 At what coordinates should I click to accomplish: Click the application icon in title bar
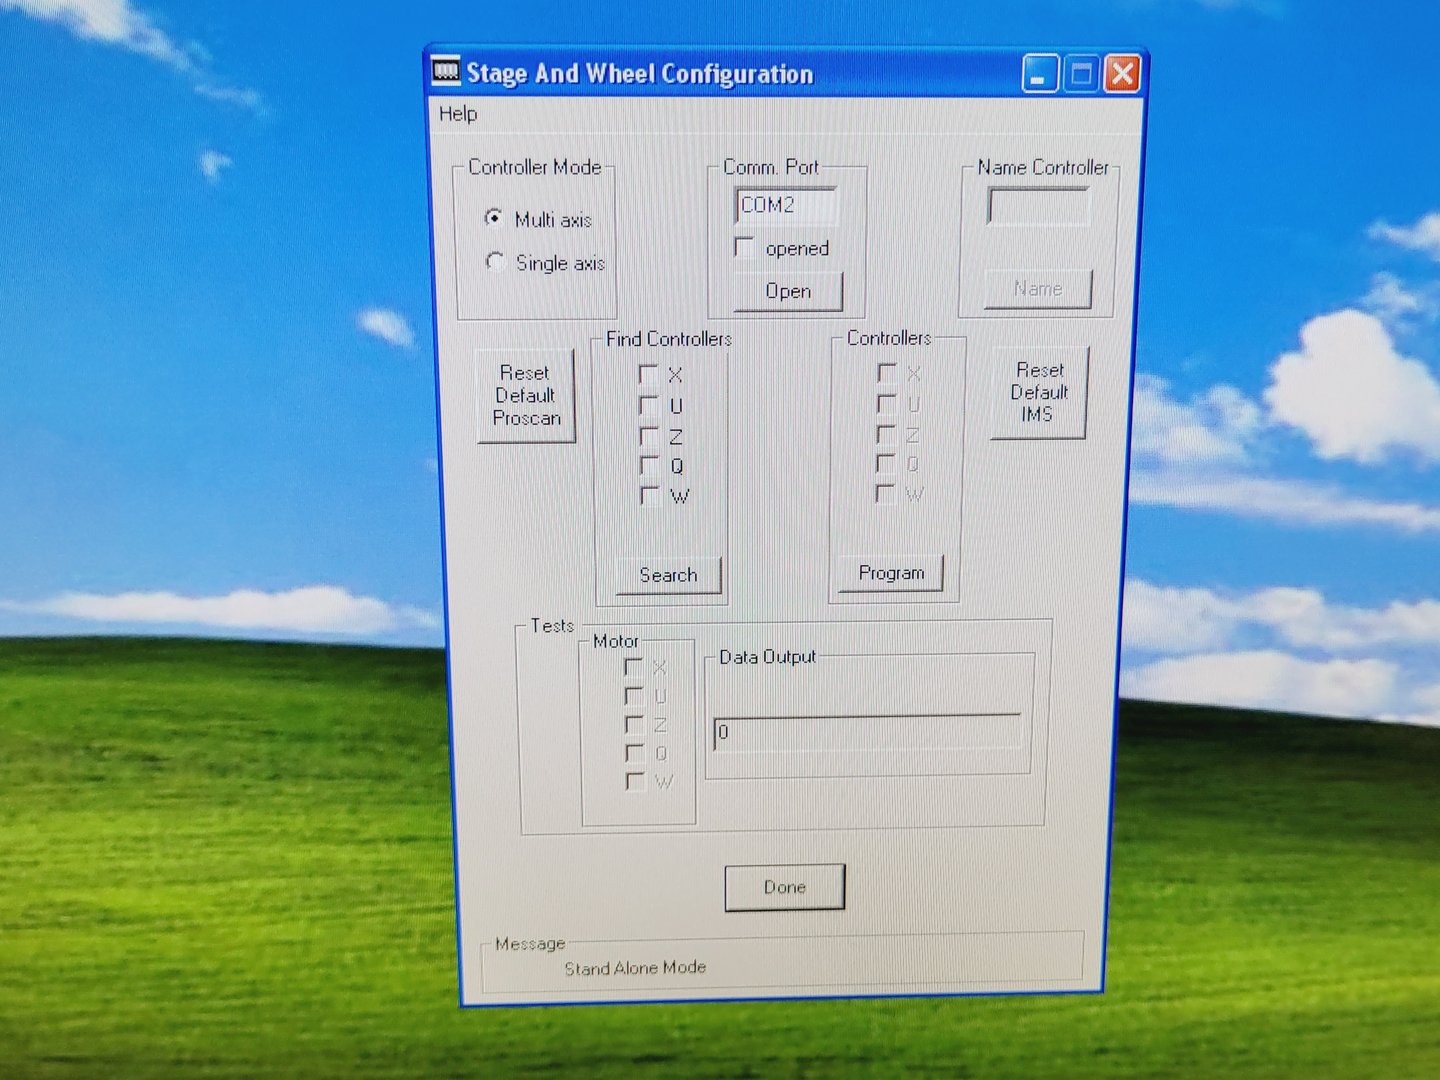[446, 72]
